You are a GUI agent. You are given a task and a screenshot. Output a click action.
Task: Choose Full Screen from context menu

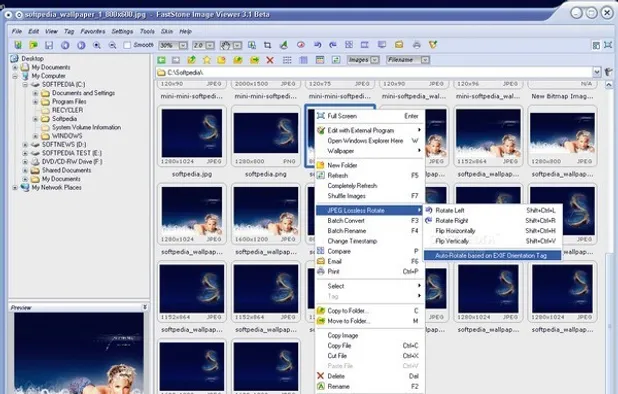coord(370,116)
